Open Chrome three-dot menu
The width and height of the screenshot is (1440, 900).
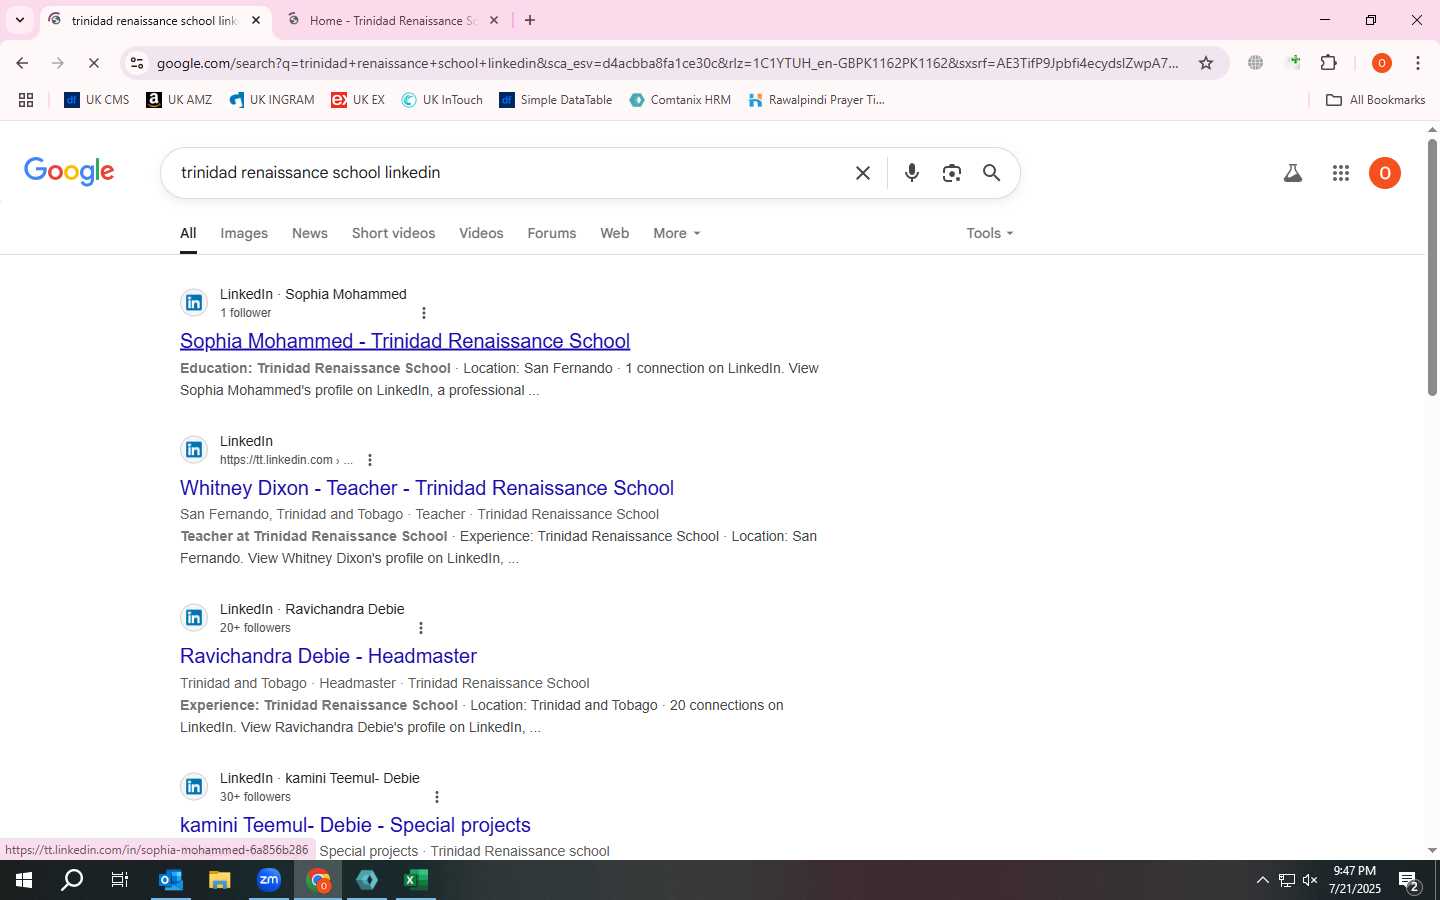pos(1418,63)
